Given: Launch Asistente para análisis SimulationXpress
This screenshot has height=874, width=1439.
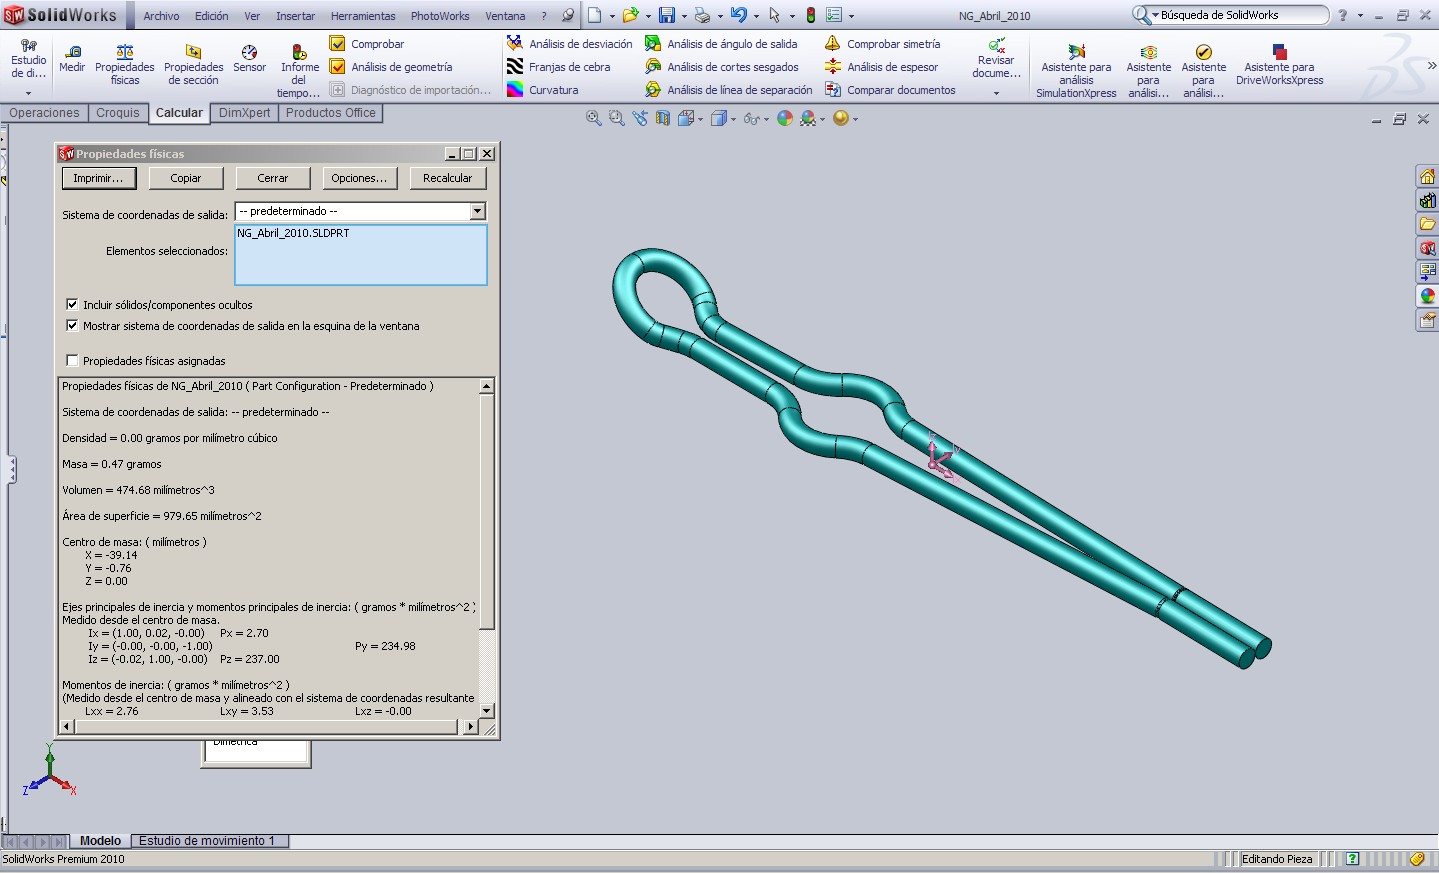Looking at the screenshot, I should (x=1076, y=70).
